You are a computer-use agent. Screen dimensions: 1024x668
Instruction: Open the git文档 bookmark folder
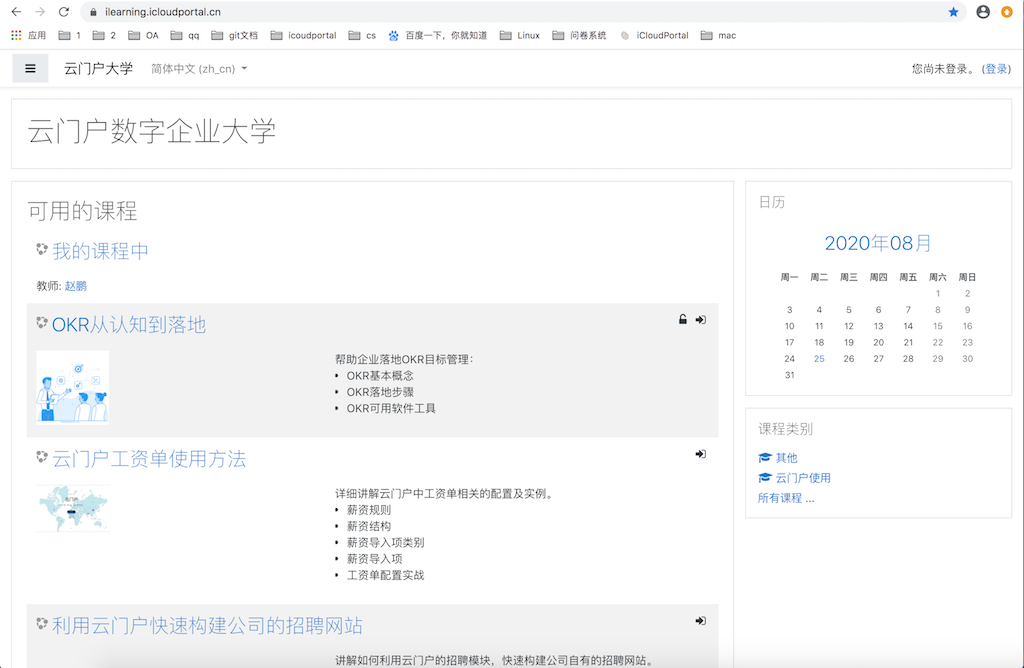tap(234, 35)
